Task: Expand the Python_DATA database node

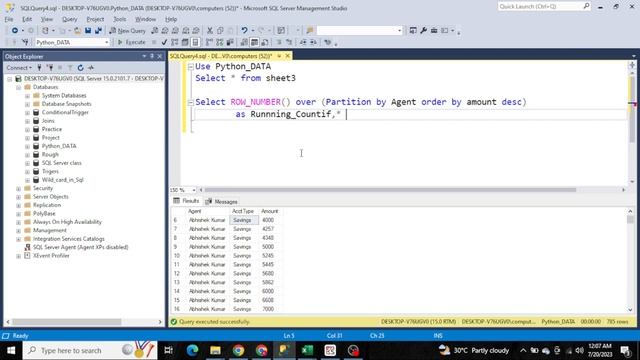Action: click(27, 146)
